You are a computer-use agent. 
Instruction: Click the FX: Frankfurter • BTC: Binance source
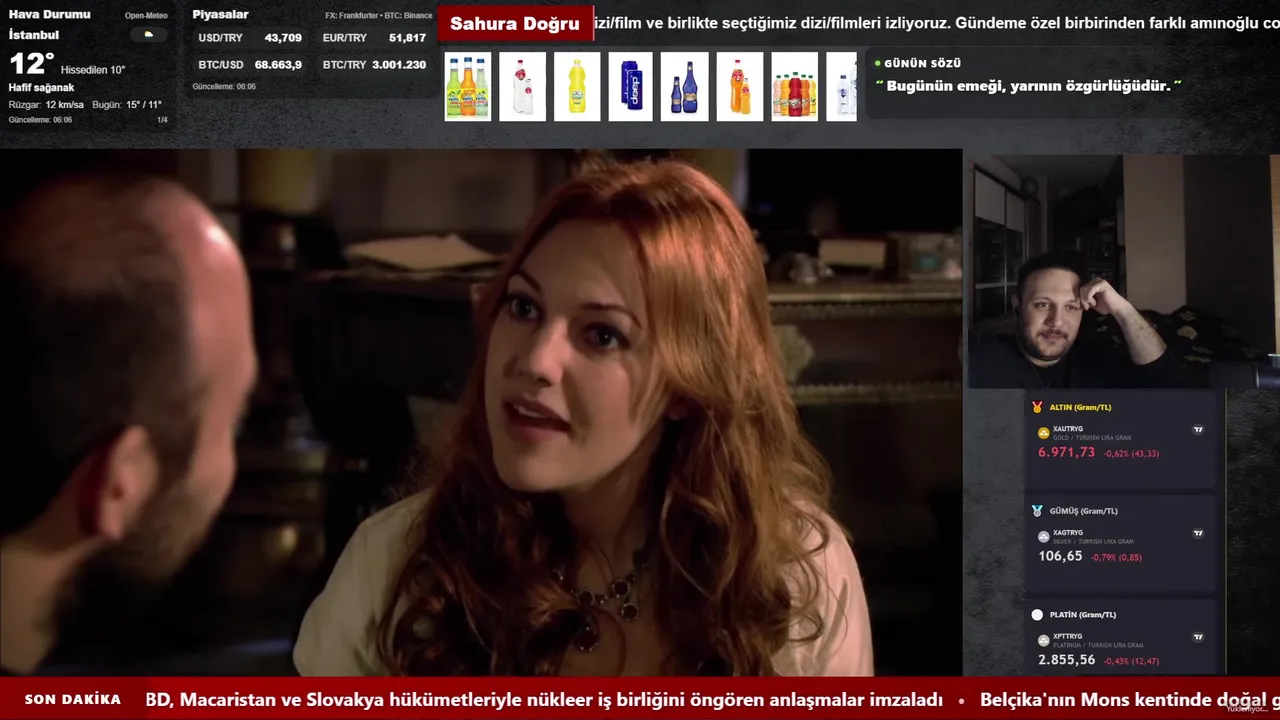(x=379, y=16)
